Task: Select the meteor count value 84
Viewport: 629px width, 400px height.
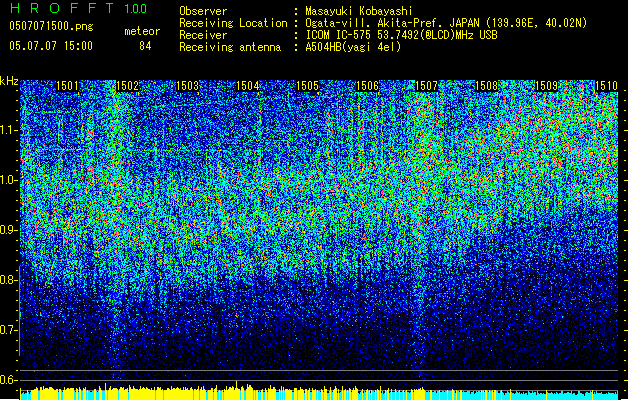Action: pyautogui.click(x=145, y=46)
